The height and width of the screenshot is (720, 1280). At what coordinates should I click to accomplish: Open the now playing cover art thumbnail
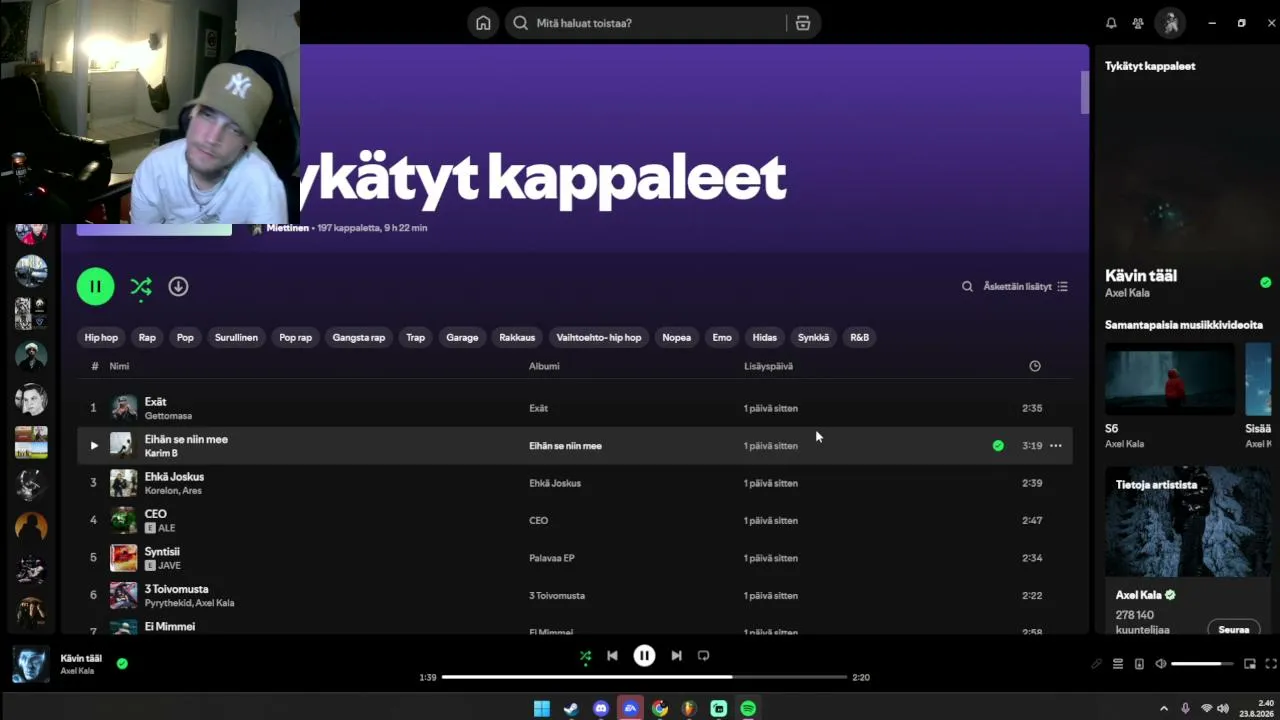[x=30, y=664]
